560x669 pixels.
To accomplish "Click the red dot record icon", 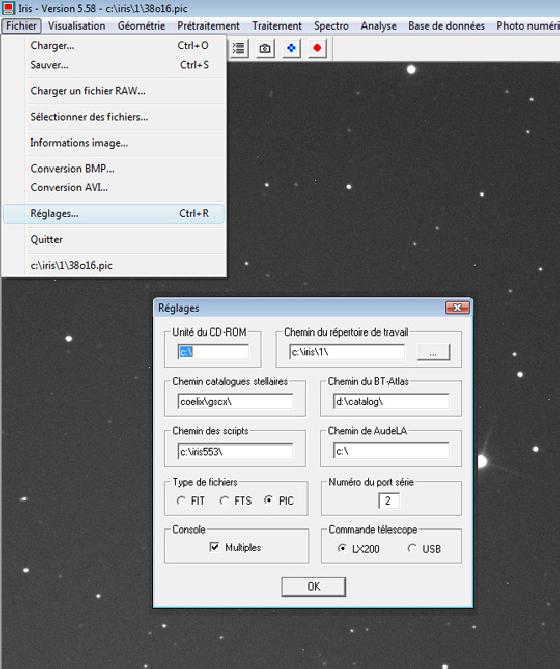I will click(317, 48).
